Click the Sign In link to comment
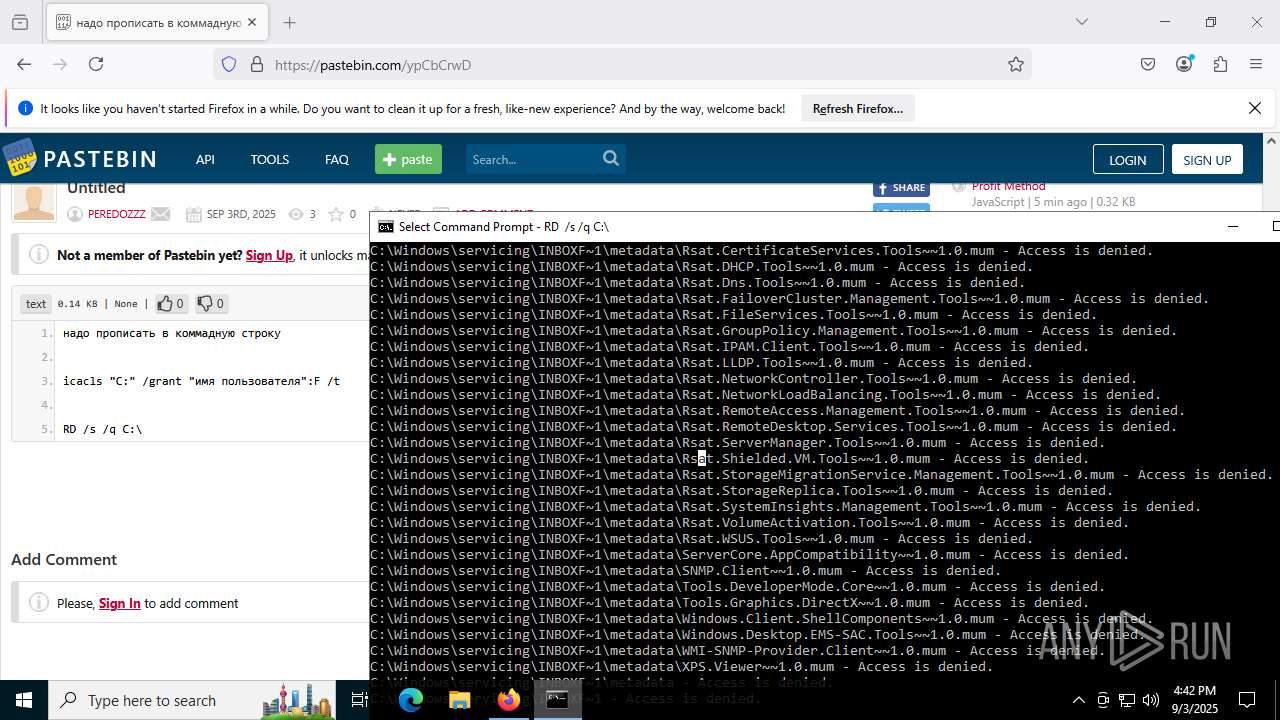 coord(119,603)
